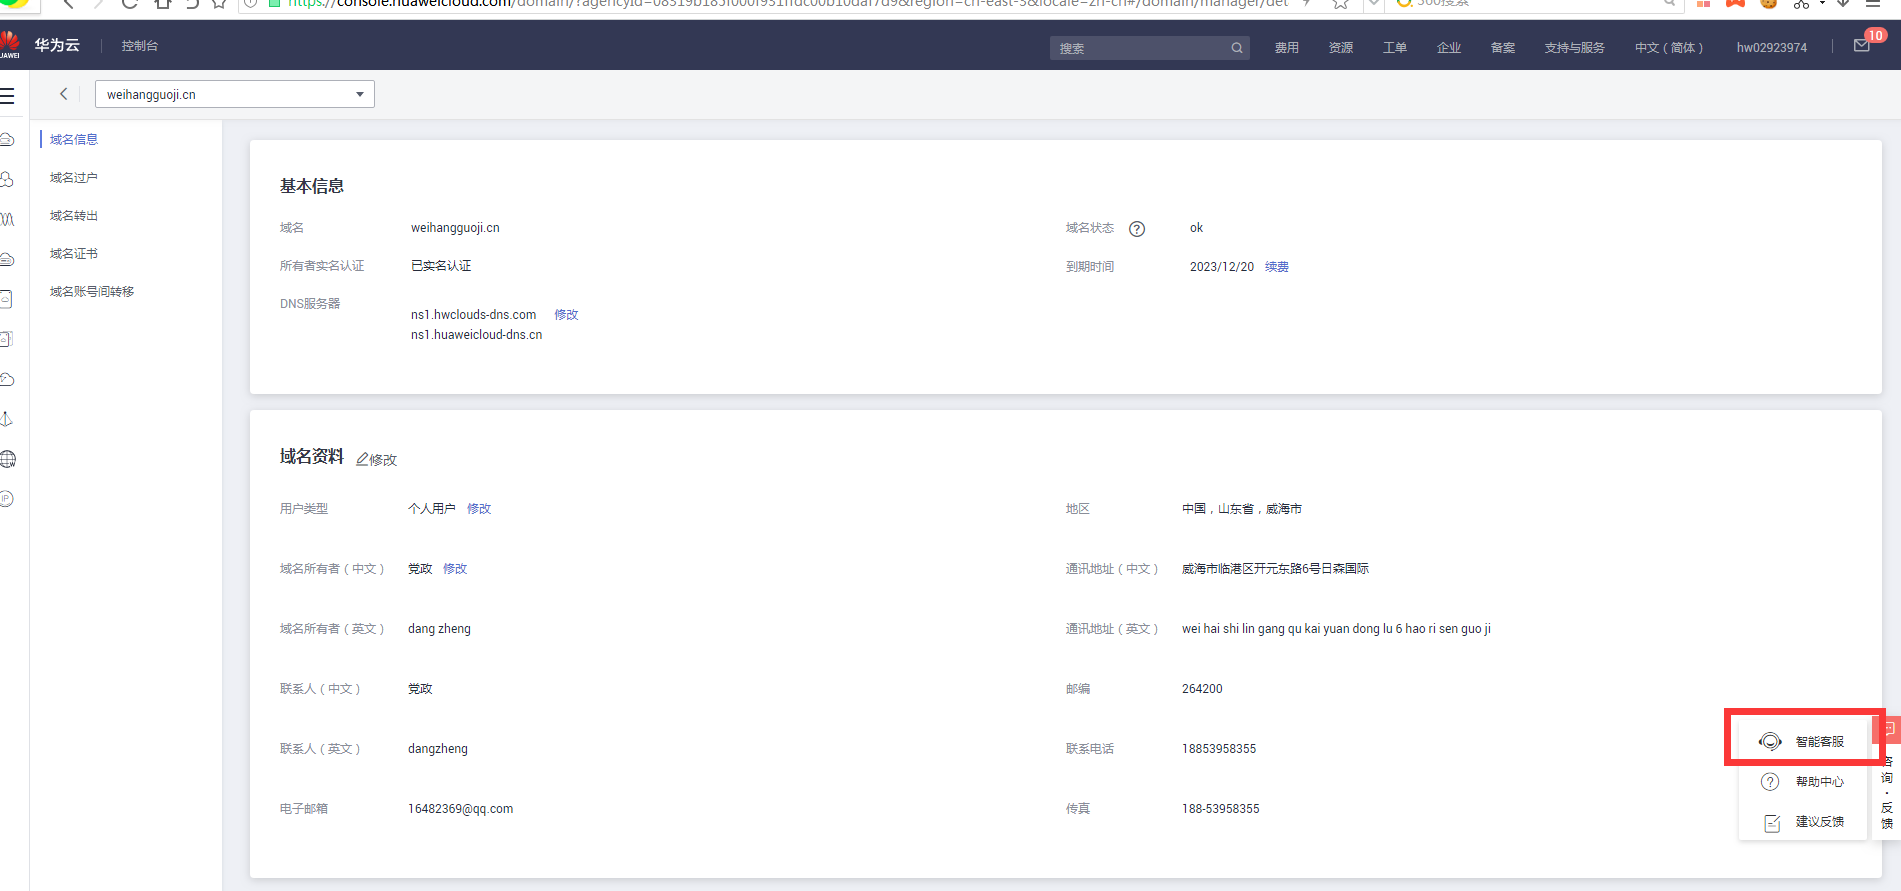The width and height of the screenshot is (1901, 891).
Task: Open the hw02923974 account menu
Action: pos(1772,48)
